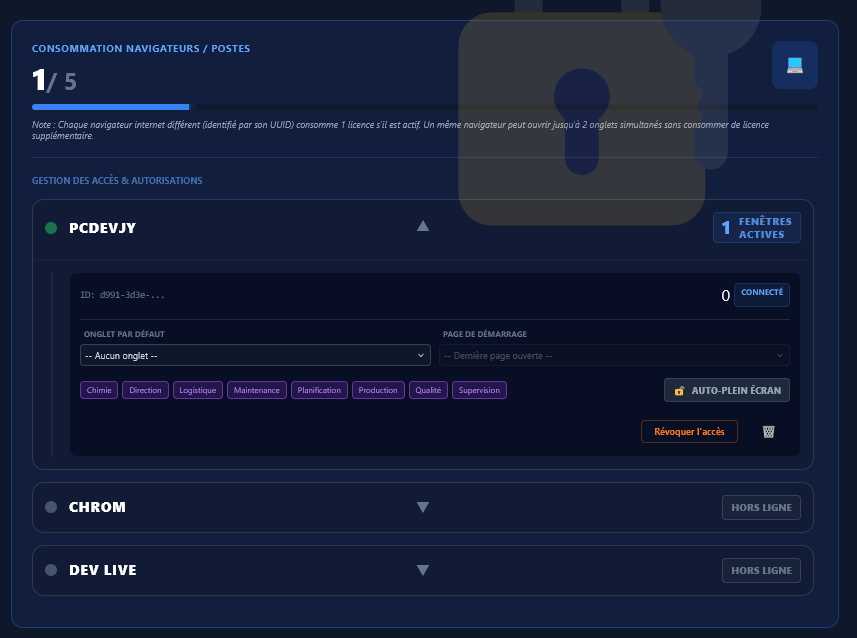This screenshot has height=638, width=857.
Task: Click green status dot next to PCDEVJY
Action: 51,228
